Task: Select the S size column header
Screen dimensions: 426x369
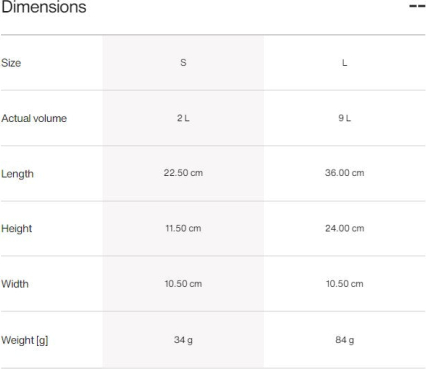Action: coord(183,62)
